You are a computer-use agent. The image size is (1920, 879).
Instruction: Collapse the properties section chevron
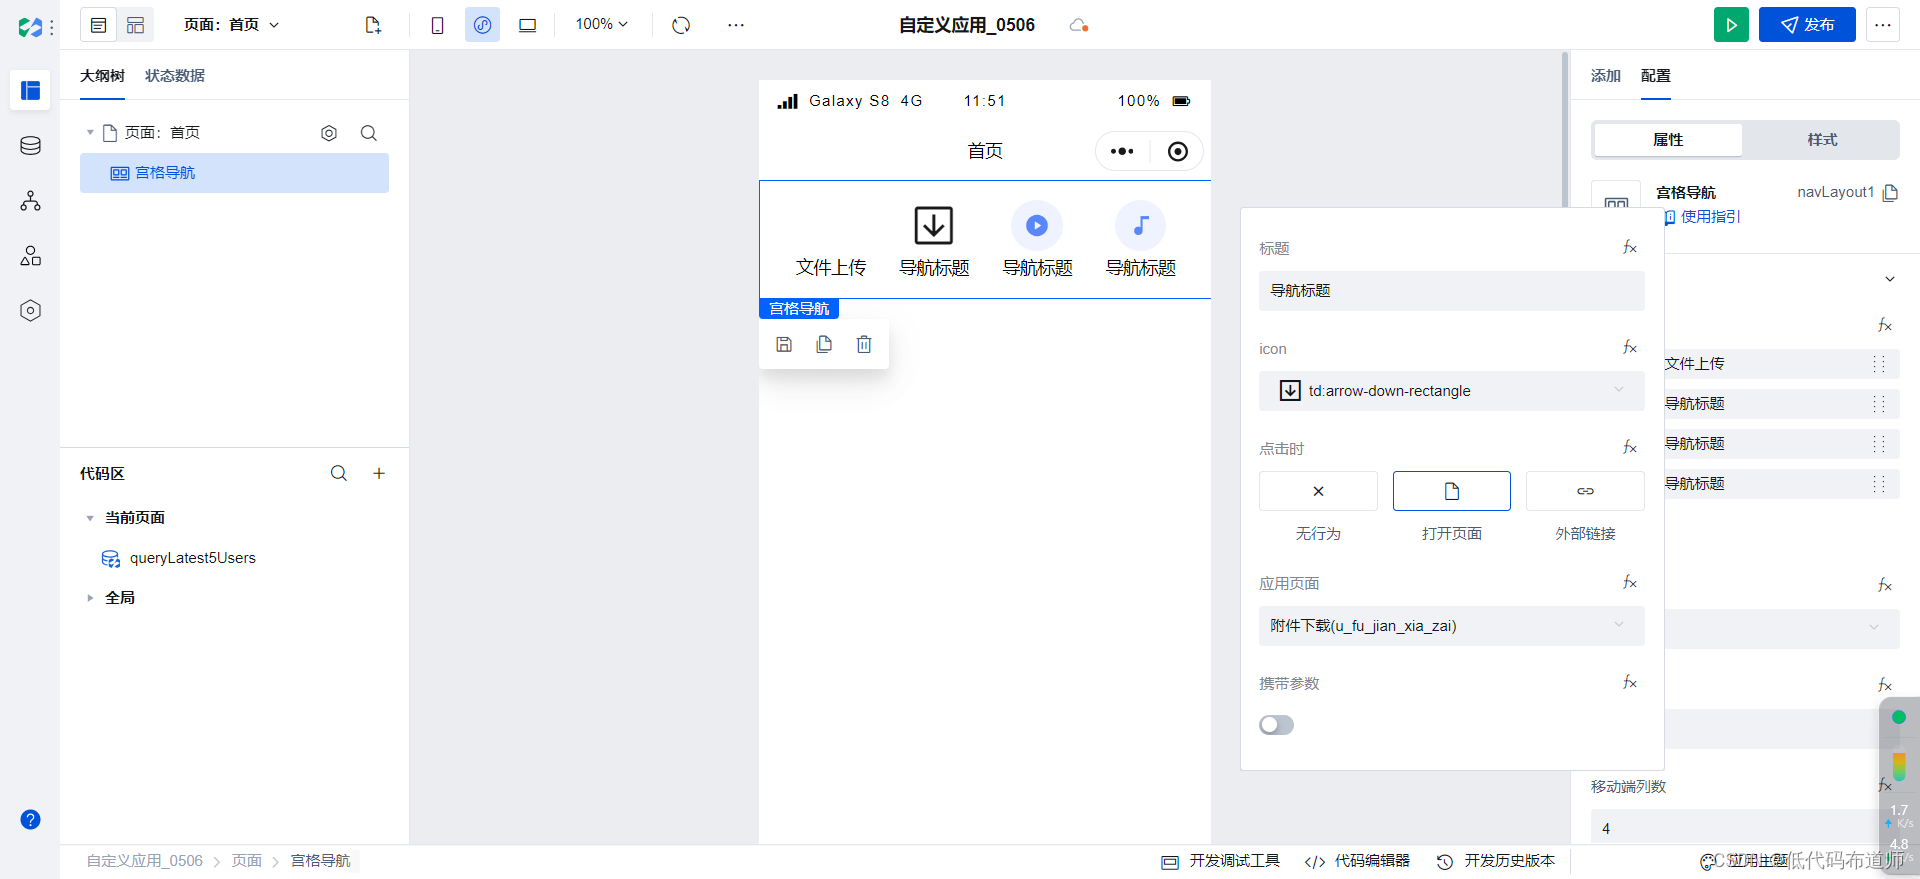[x=1890, y=279]
